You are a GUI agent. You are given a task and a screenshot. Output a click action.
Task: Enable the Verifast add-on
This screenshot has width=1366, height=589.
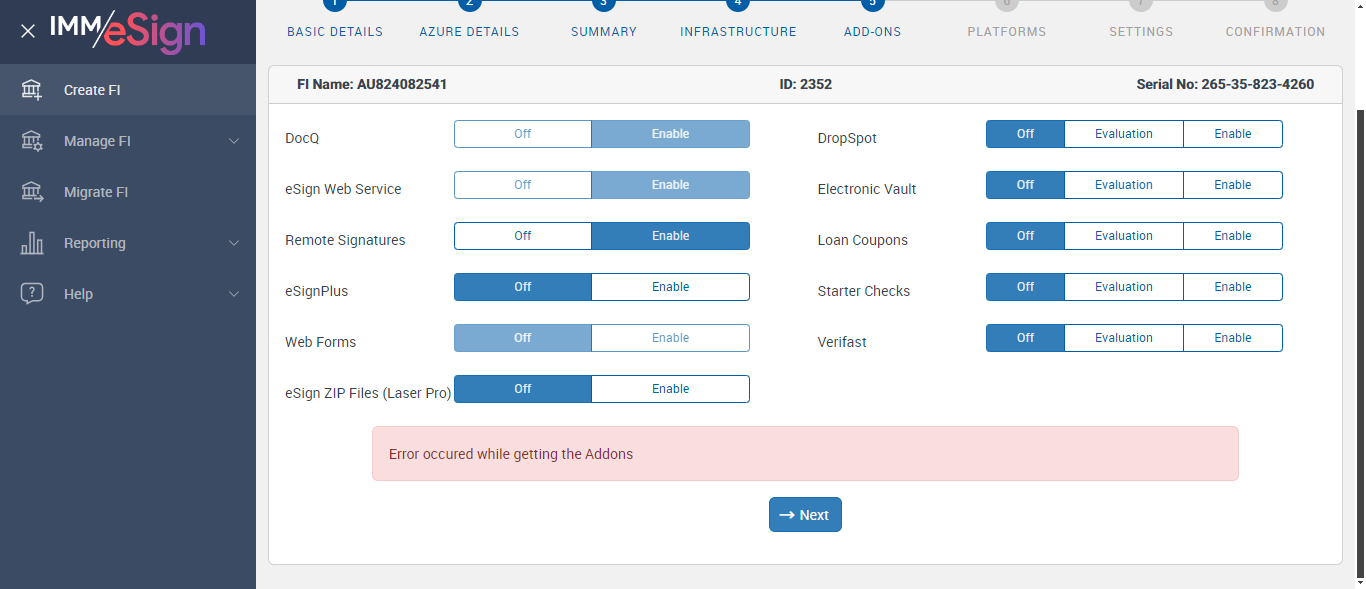click(1232, 338)
